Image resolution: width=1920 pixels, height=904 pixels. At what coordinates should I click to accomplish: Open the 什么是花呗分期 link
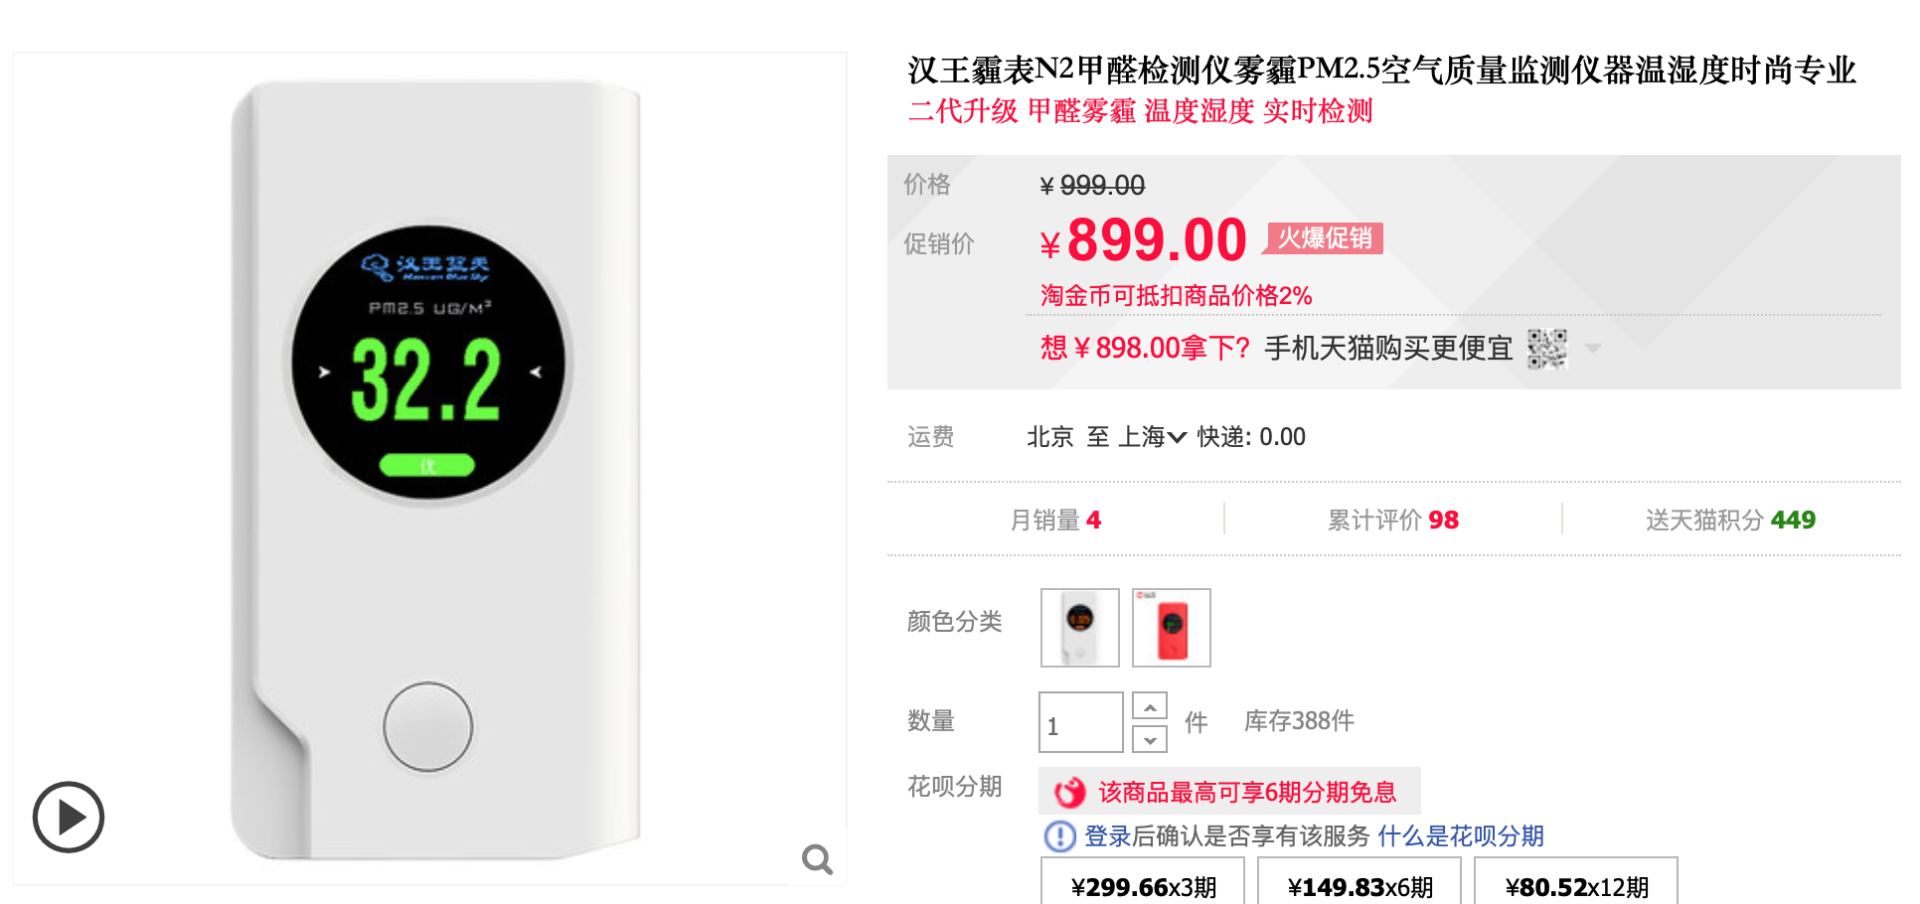click(x=1460, y=836)
